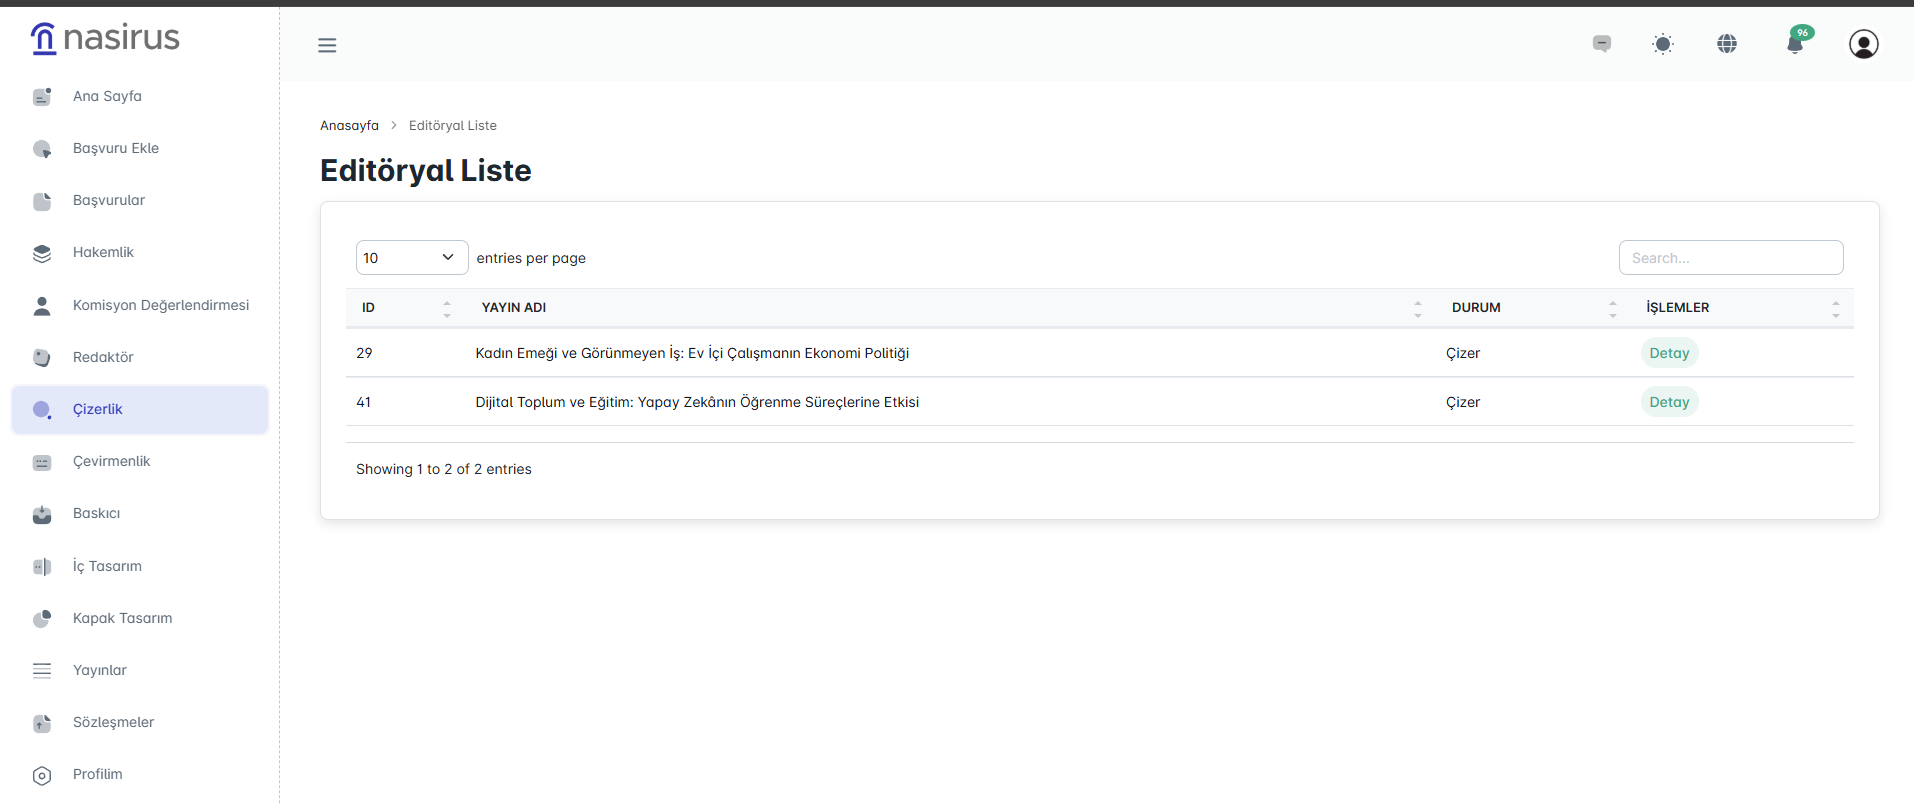Click the Profilim settings icon

tap(42, 775)
